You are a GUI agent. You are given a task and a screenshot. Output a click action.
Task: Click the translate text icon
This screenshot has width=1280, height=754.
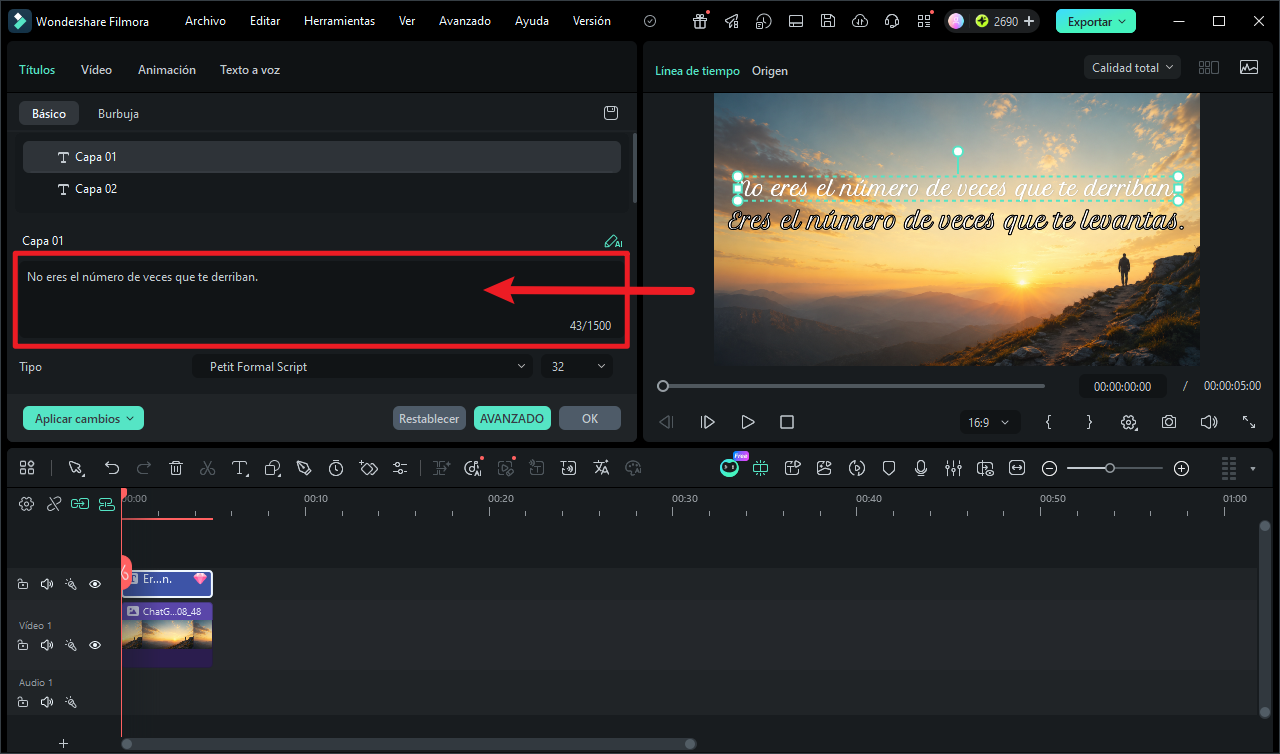pyautogui.click(x=601, y=468)
